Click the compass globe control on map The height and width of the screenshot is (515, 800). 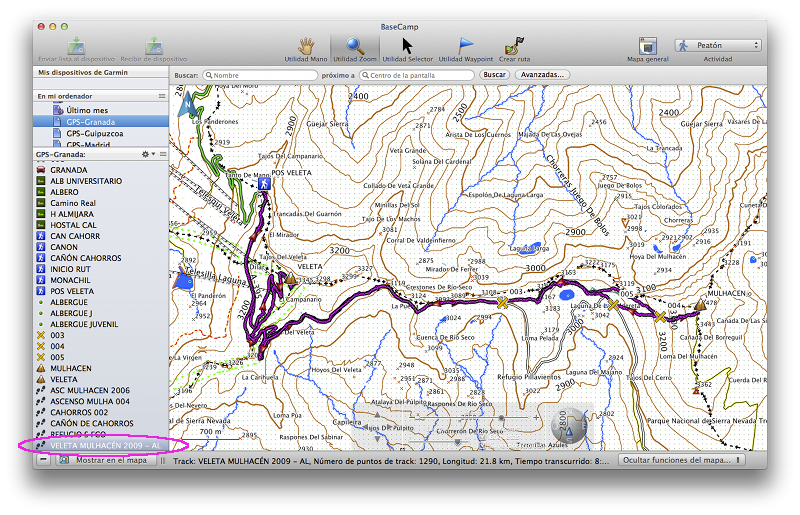tap(569, 426)
